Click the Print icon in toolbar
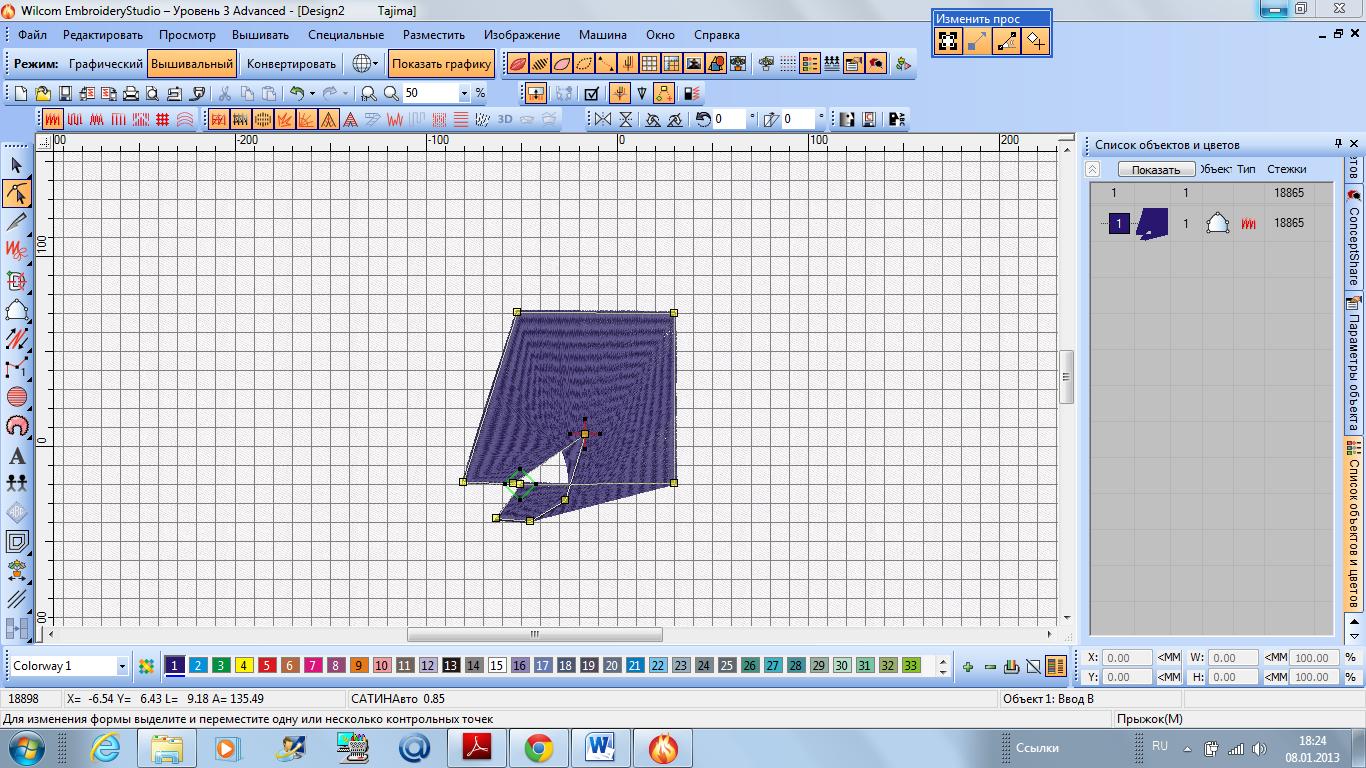1366x768 pixels. pyautogui.click(x=130, y=93)
